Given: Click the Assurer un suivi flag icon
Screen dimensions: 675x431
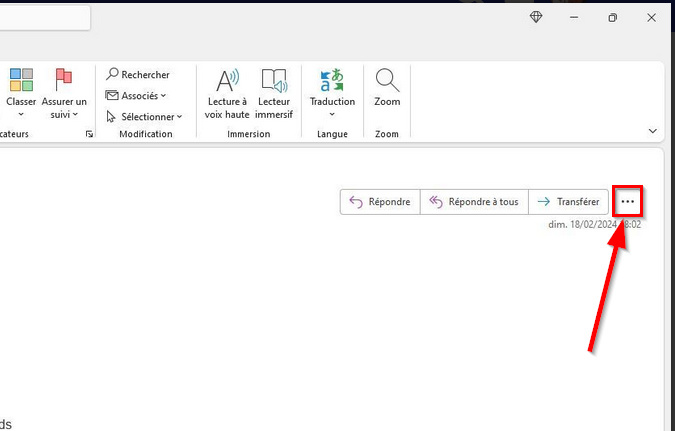Looking at the screenshot, I should 64,81.
